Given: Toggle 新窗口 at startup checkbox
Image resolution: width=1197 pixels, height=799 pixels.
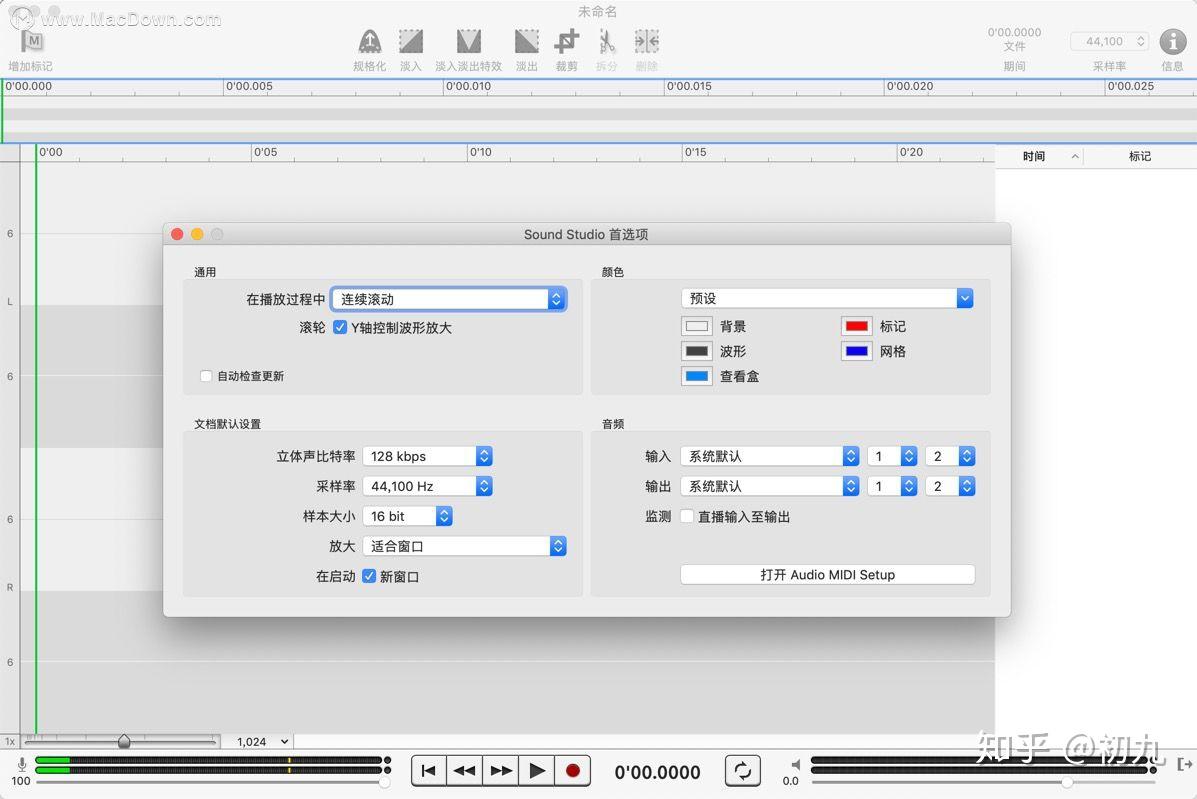Looking at the screenshot, I should tap(369, 576).
